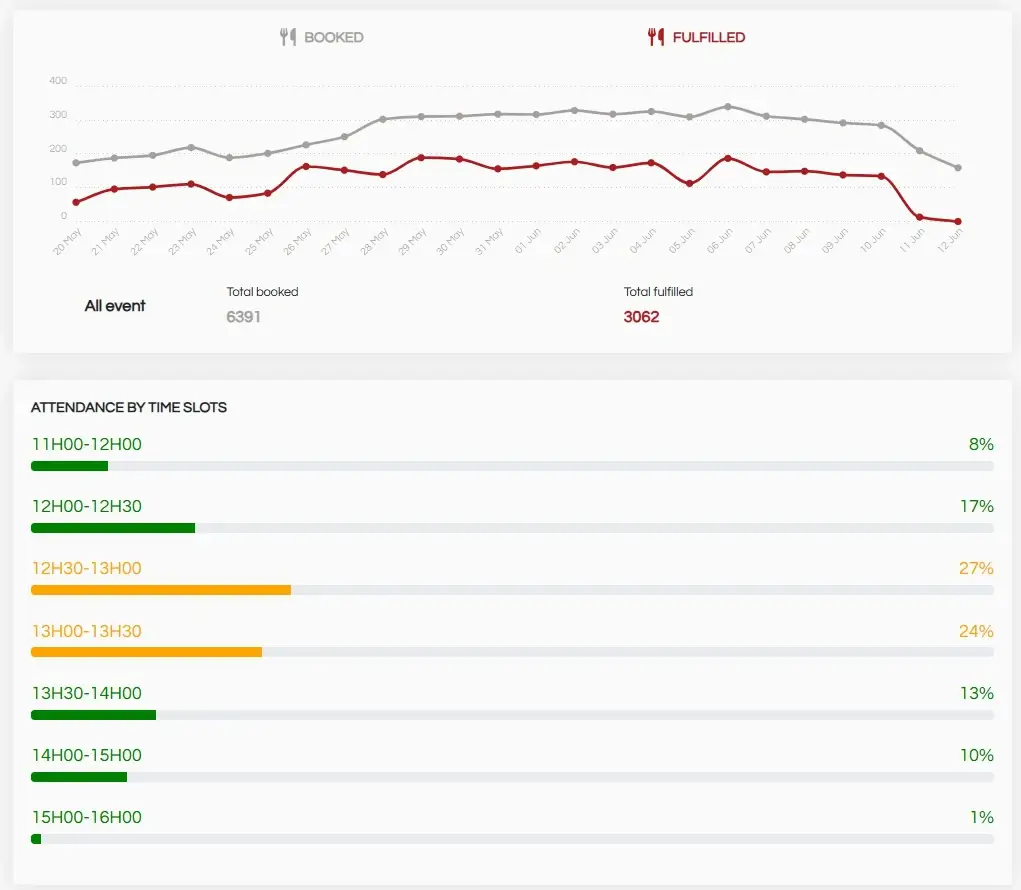
Task: Click the booked data point for 06 Jun
Action: click(x=728, y=106)
